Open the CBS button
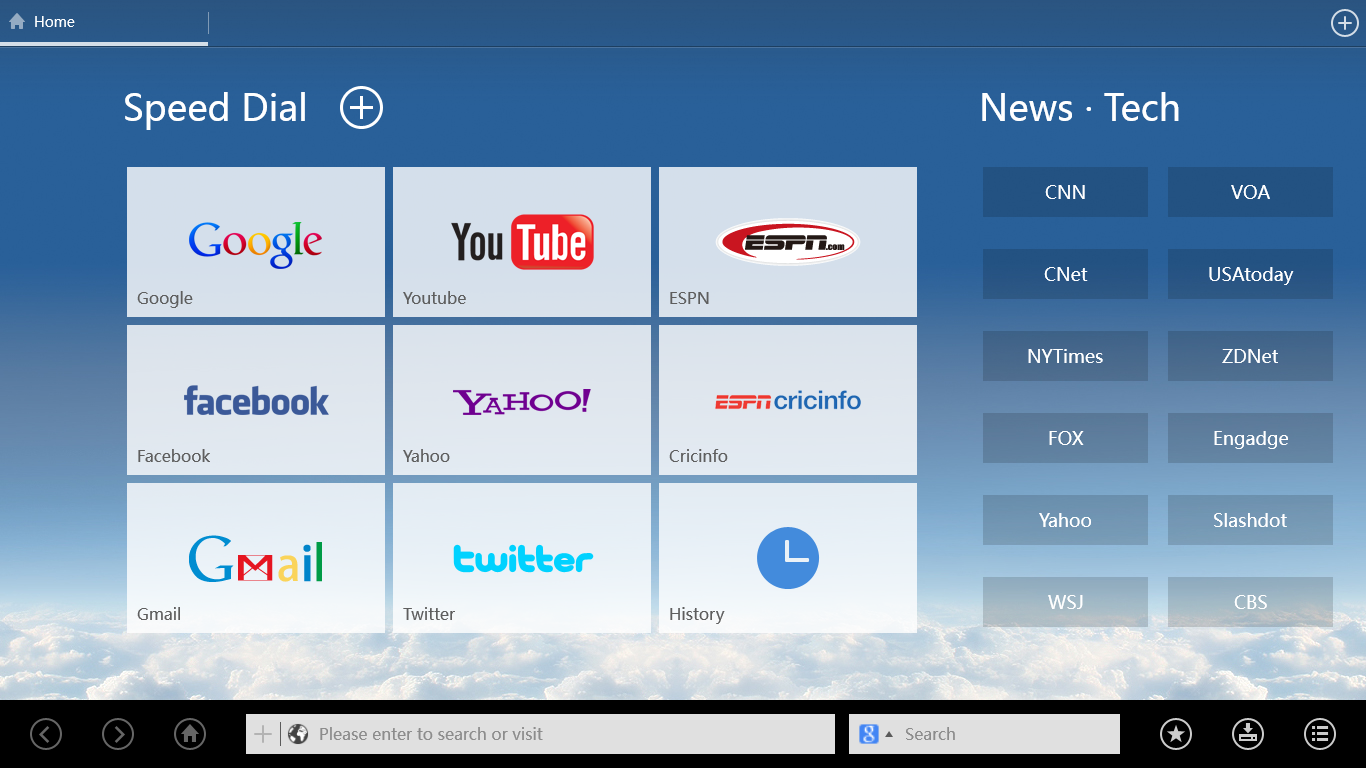 tap(1250, 602)
